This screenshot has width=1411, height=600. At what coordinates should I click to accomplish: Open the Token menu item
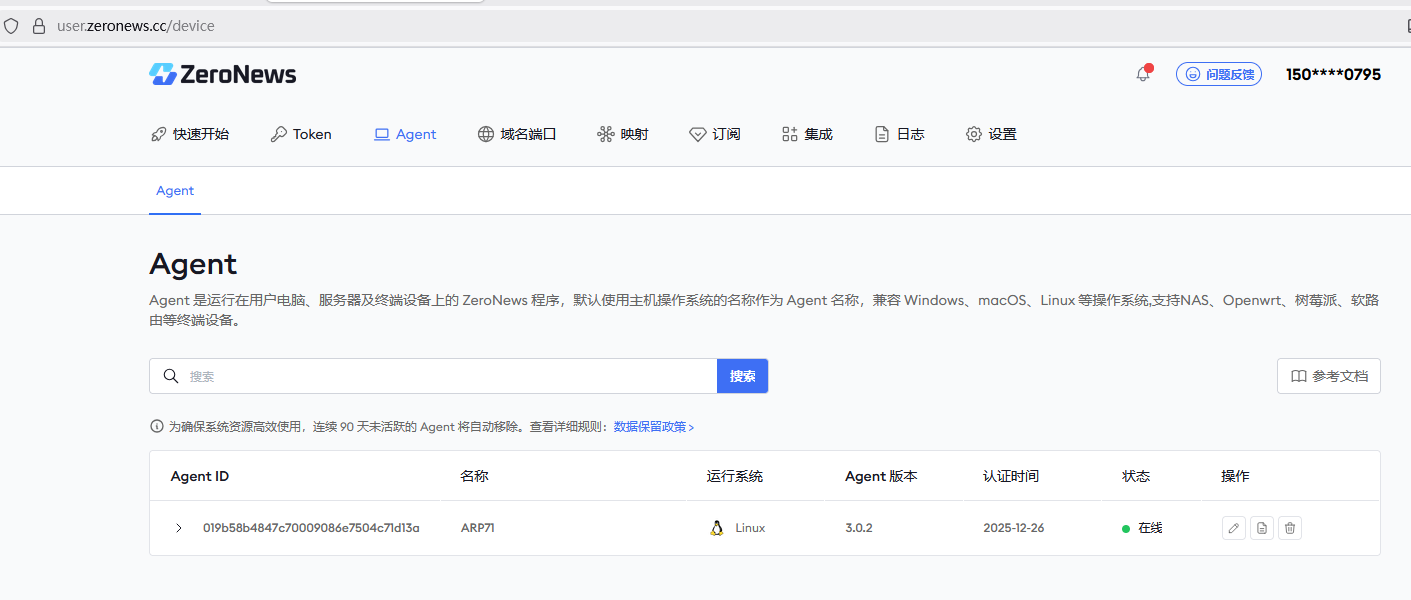(301, 134)
